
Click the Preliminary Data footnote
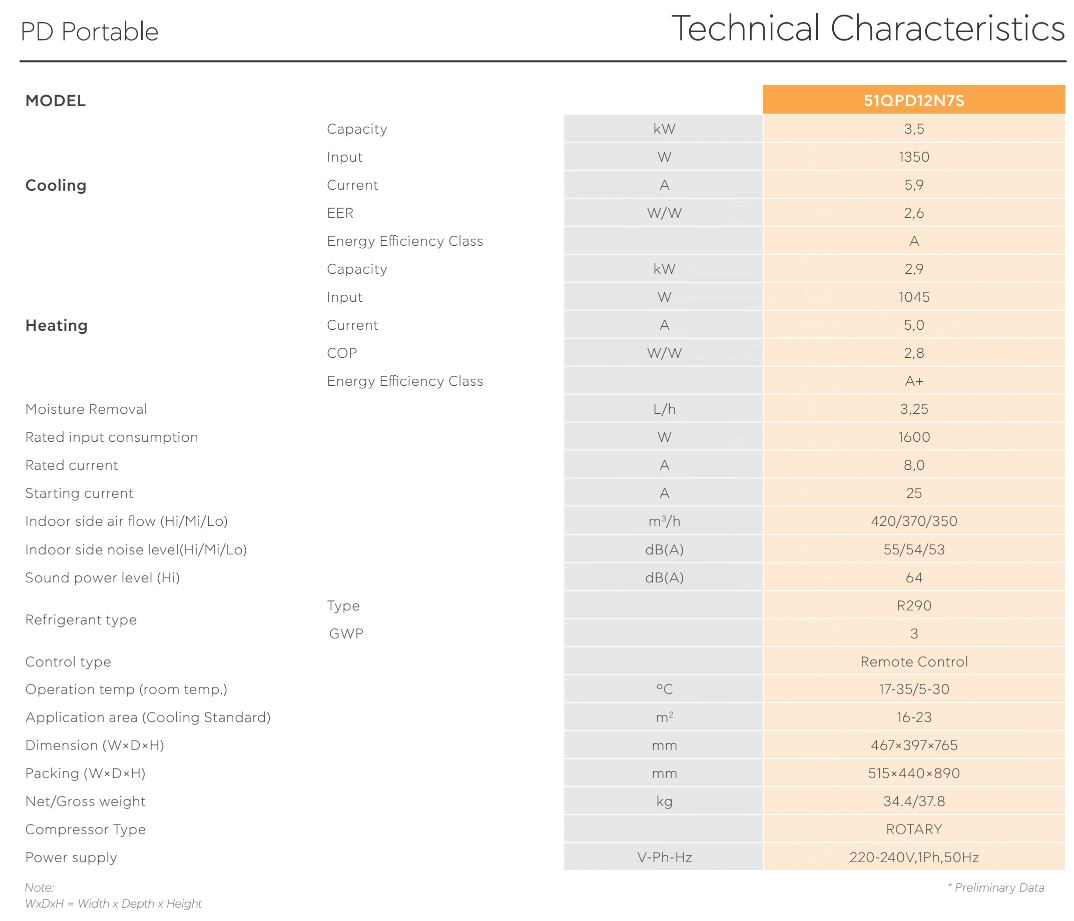click(x=995, y=887)
